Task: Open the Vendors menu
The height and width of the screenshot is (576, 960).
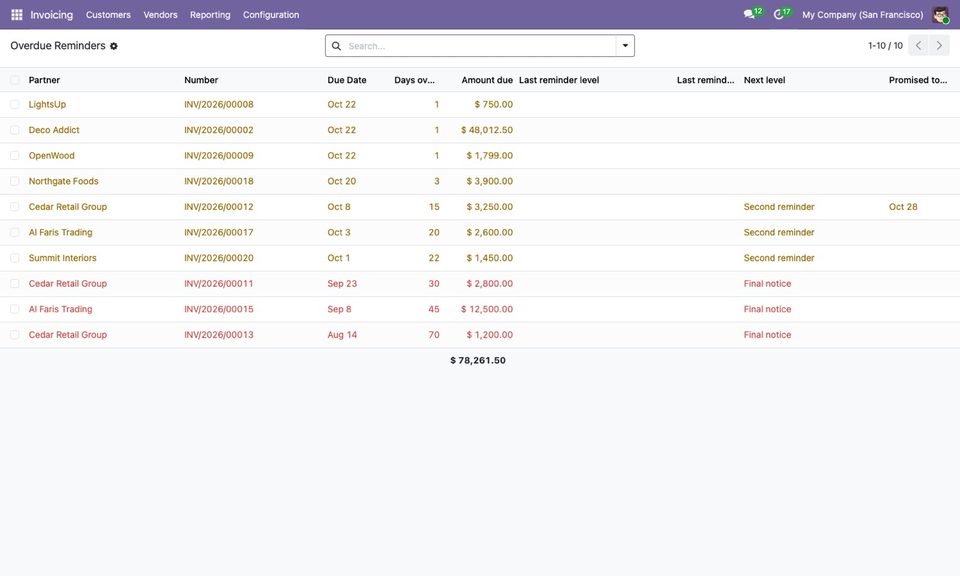Action: [x=160, y=15]
